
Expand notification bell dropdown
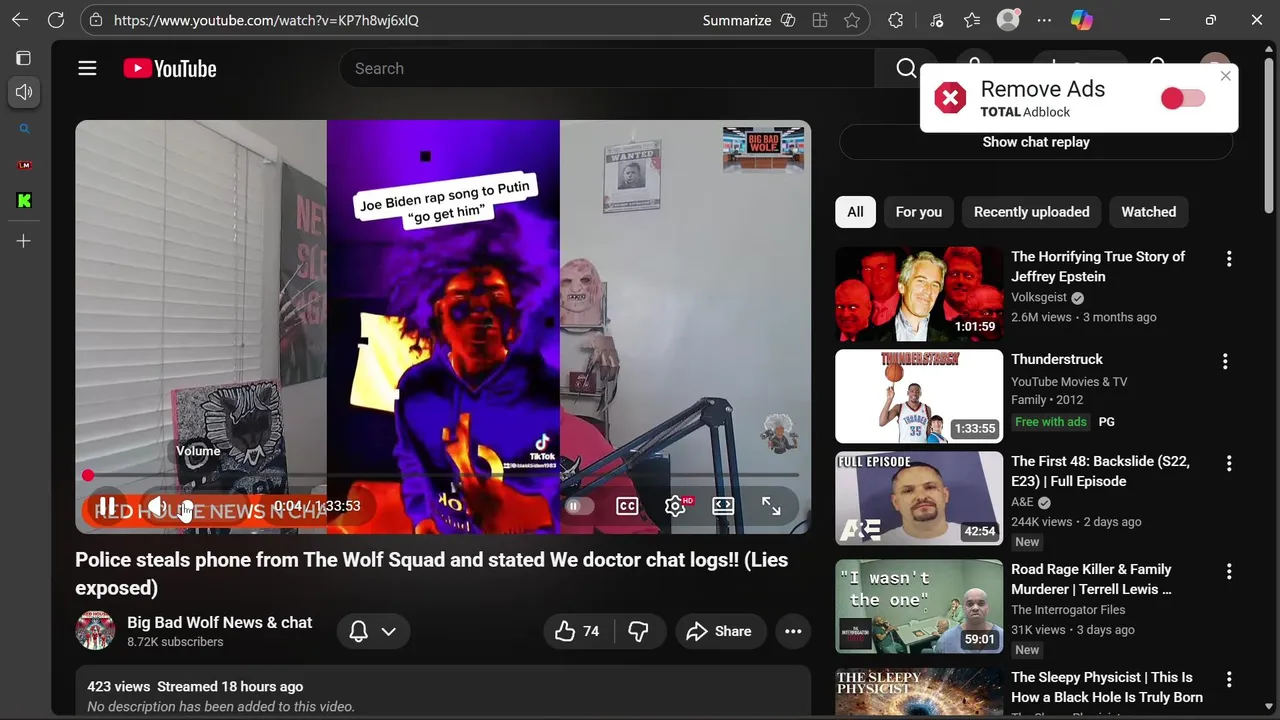373,631
